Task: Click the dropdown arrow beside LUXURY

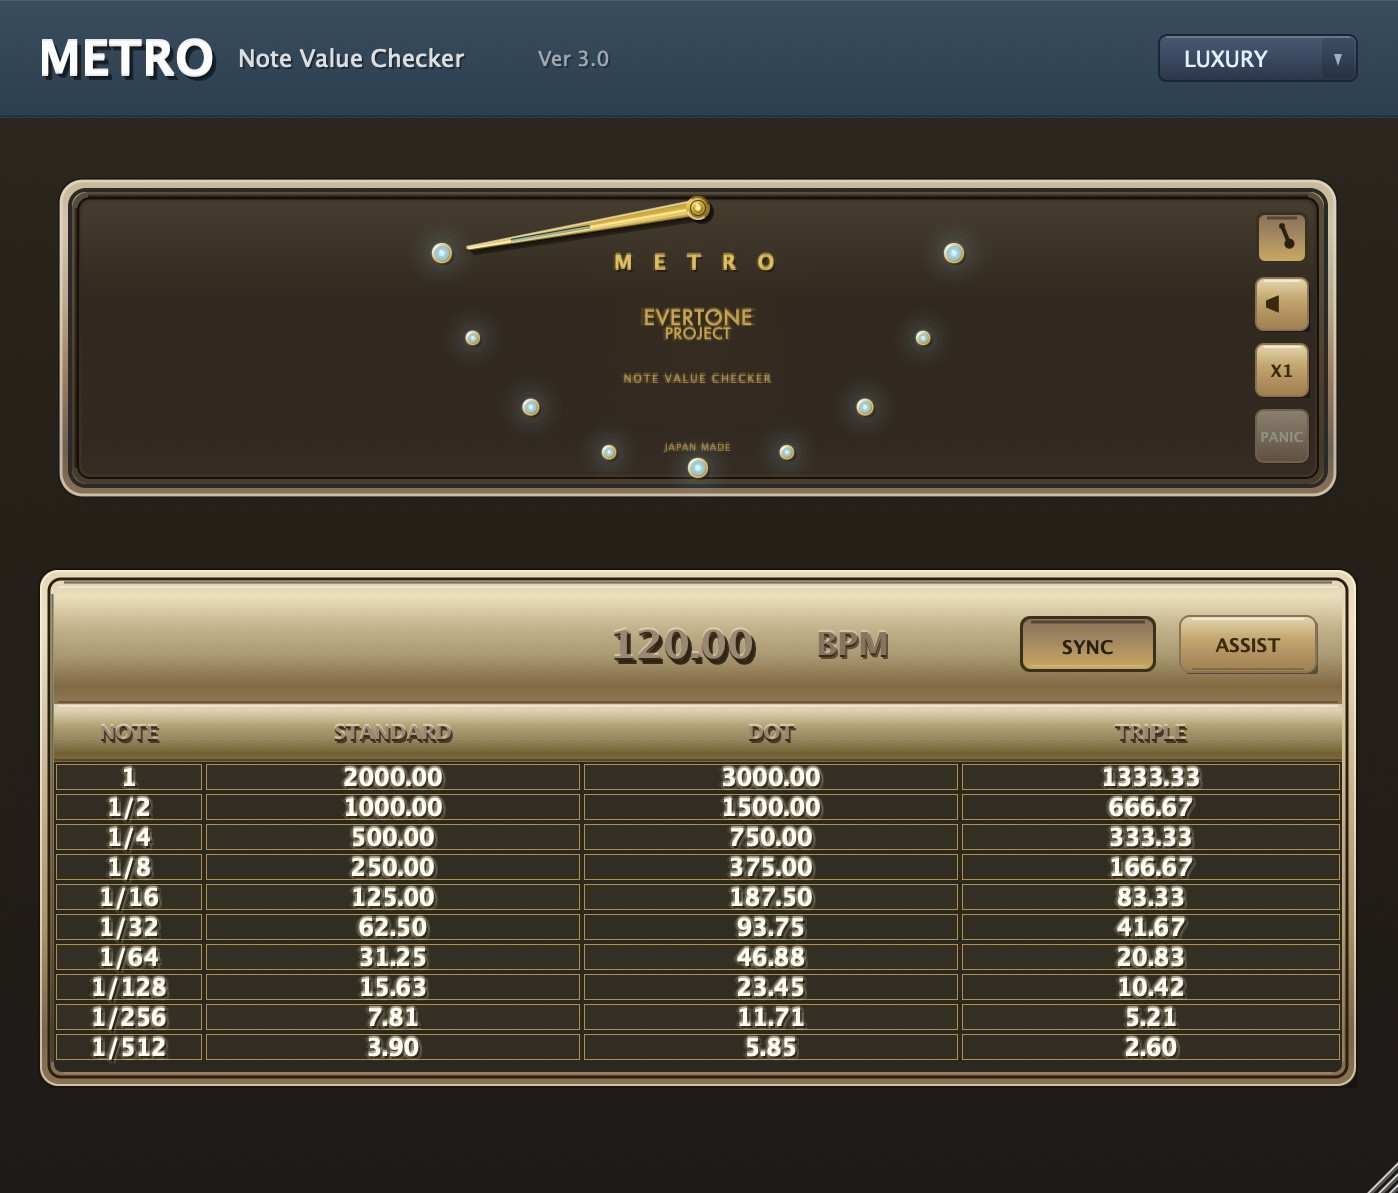Action: (x=1337, y=58)
